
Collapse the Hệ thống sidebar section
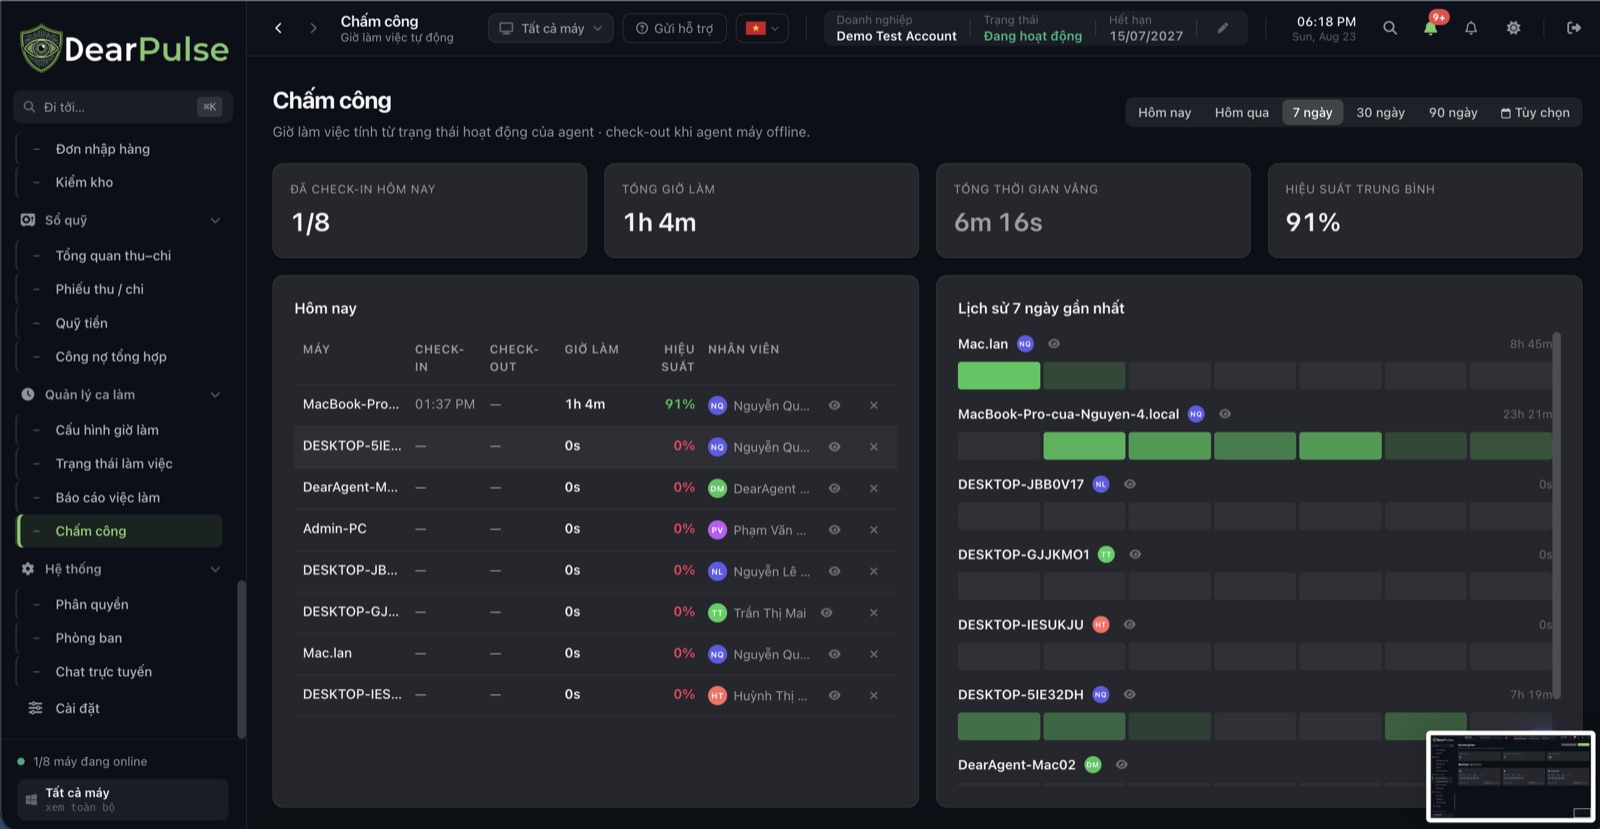[x=215, y=569]
